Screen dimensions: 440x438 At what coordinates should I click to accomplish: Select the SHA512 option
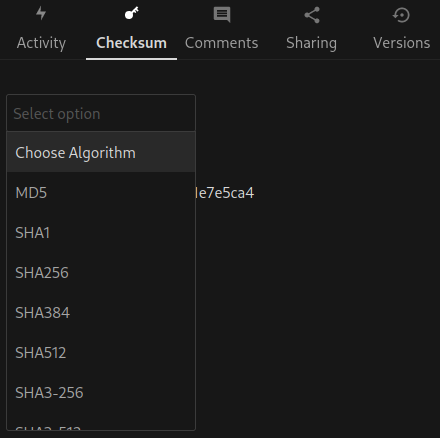pyautogui.click(x=101, y=353)
